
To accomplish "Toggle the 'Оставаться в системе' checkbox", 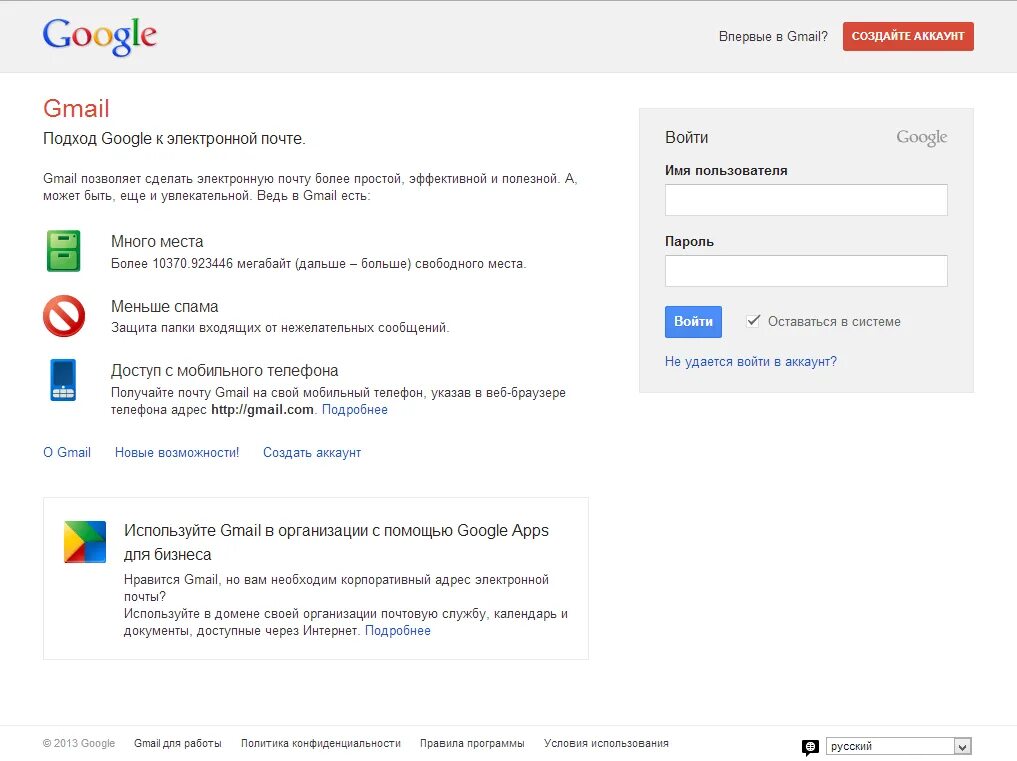I will (754, 321).
